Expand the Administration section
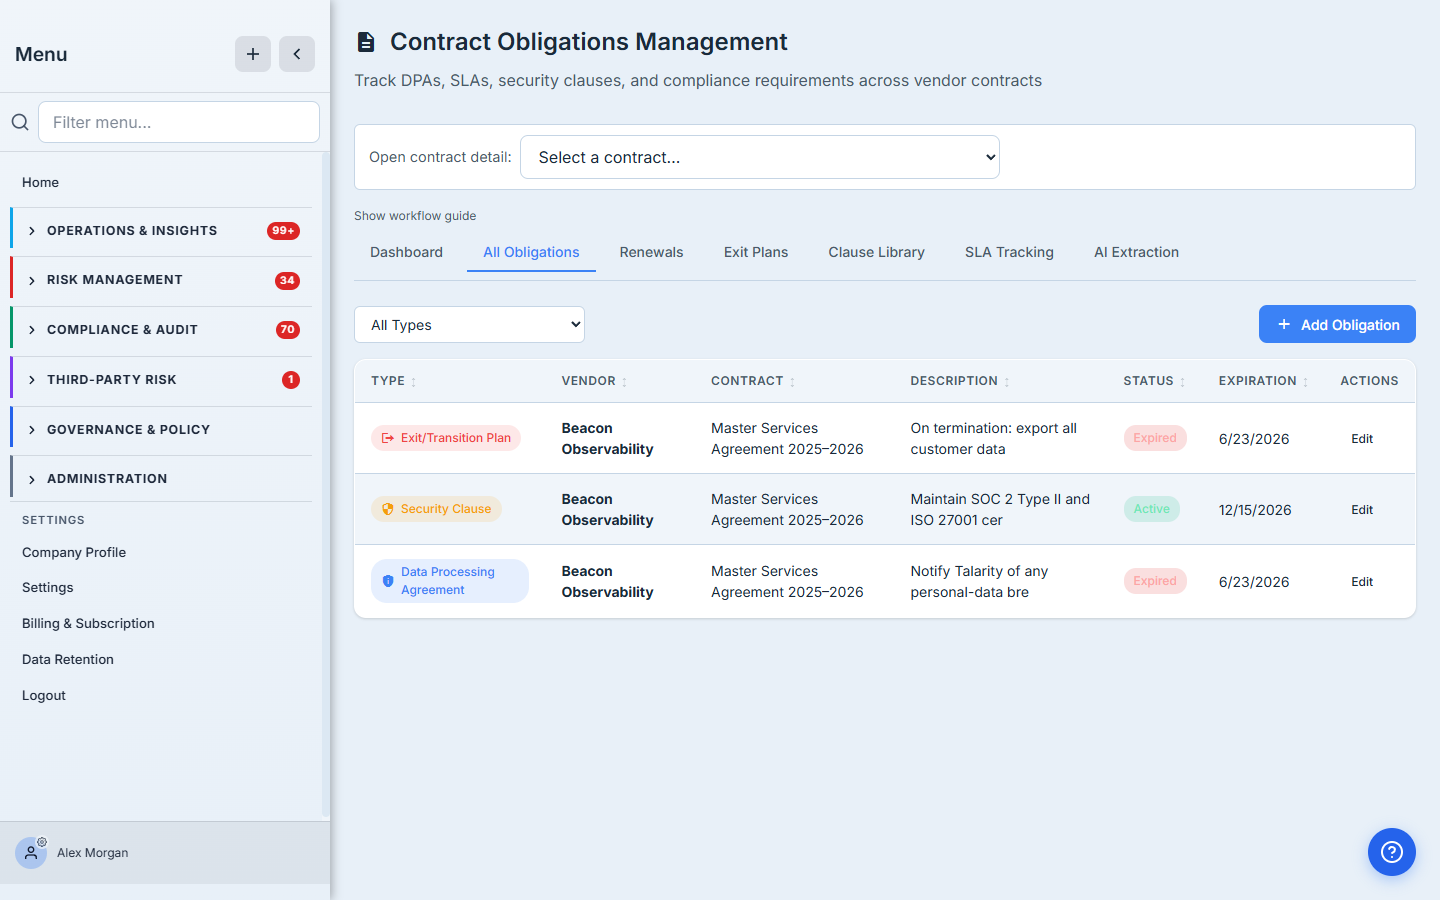Screen dimensions: 1440x900 tap(161, 479)
